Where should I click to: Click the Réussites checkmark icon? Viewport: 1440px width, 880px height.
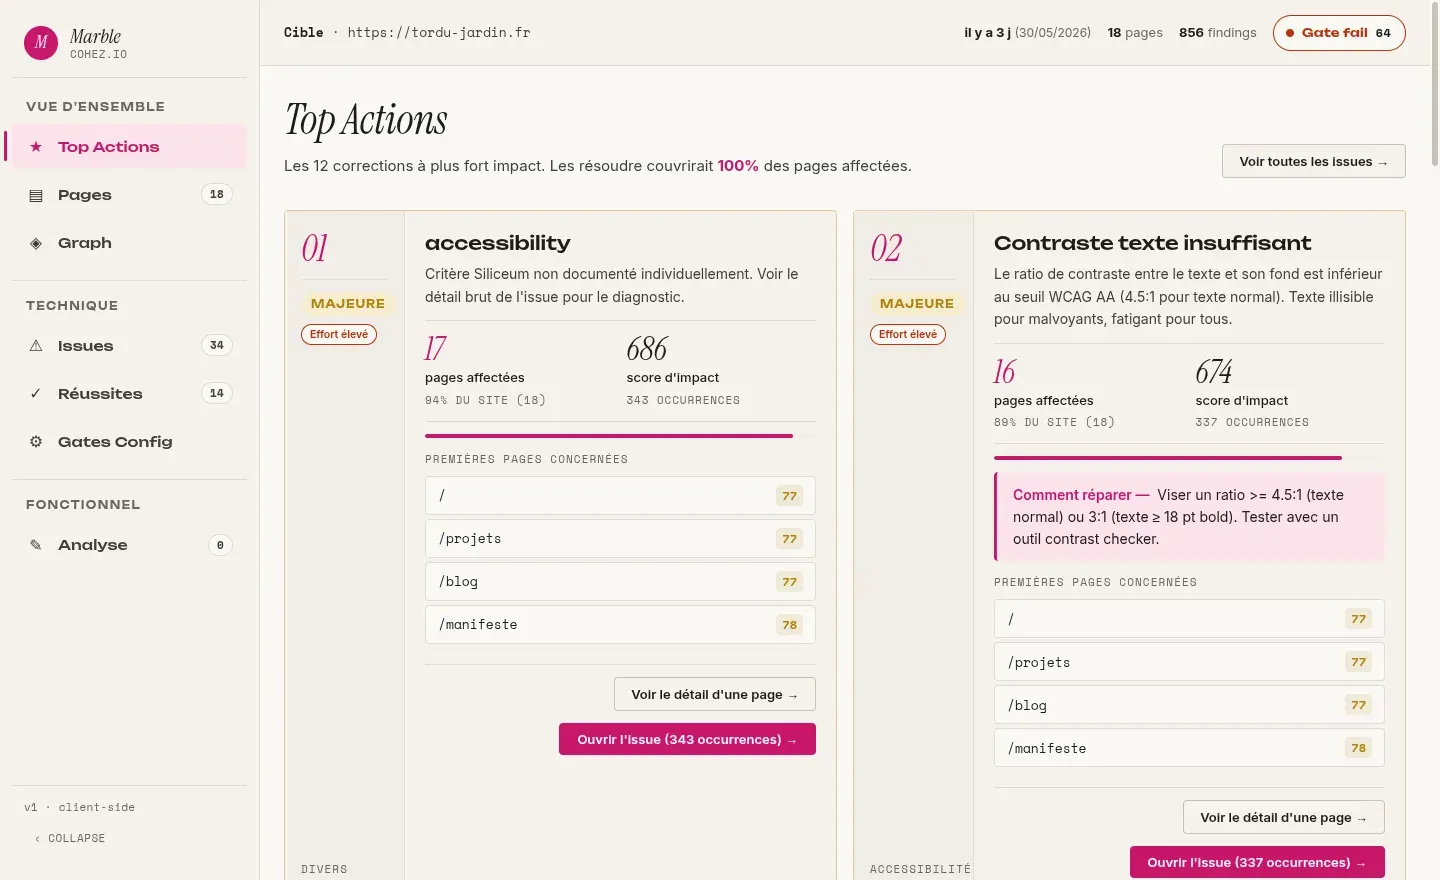36,394
